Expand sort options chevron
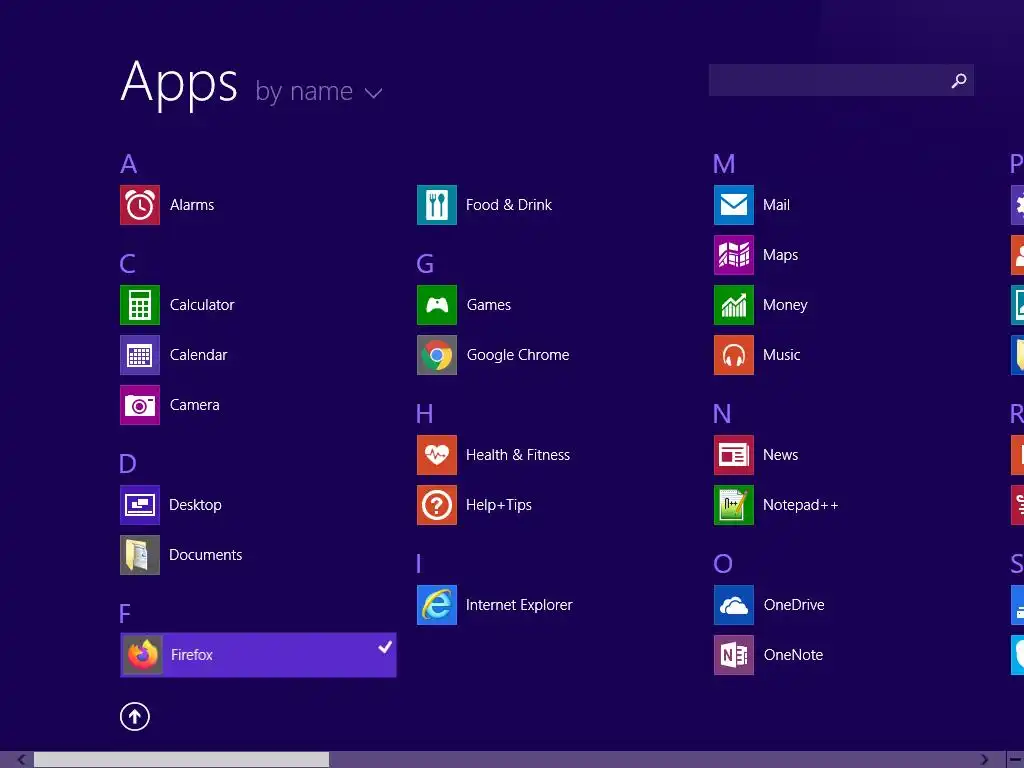The image size is (1024, 768). [374, 94]
